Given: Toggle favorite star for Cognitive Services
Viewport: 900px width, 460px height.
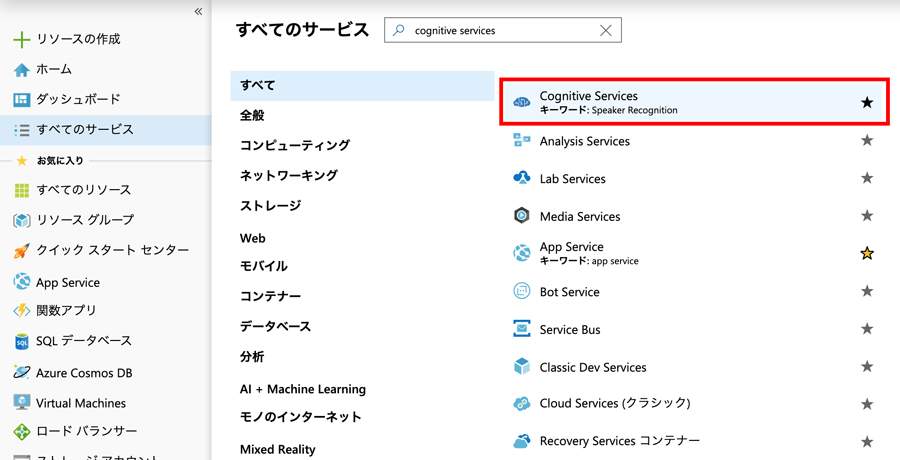Looking at the screenshot, I should click(867, 103).
